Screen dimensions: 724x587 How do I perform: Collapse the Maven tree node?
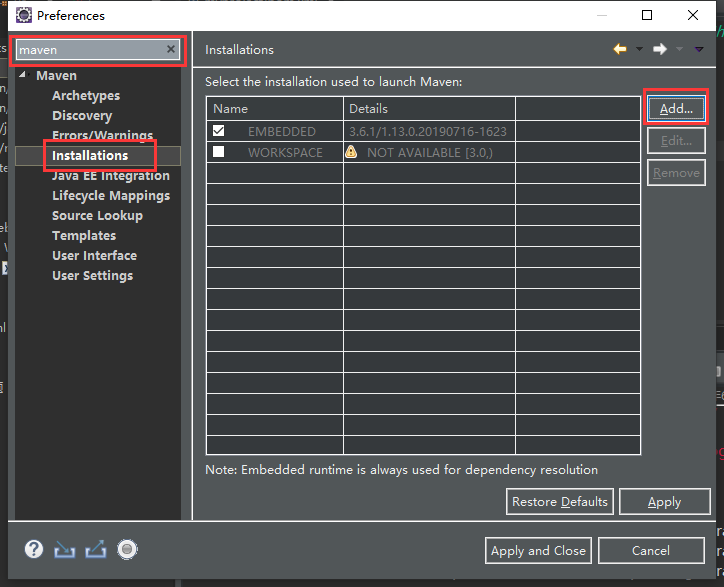point(23,75)
